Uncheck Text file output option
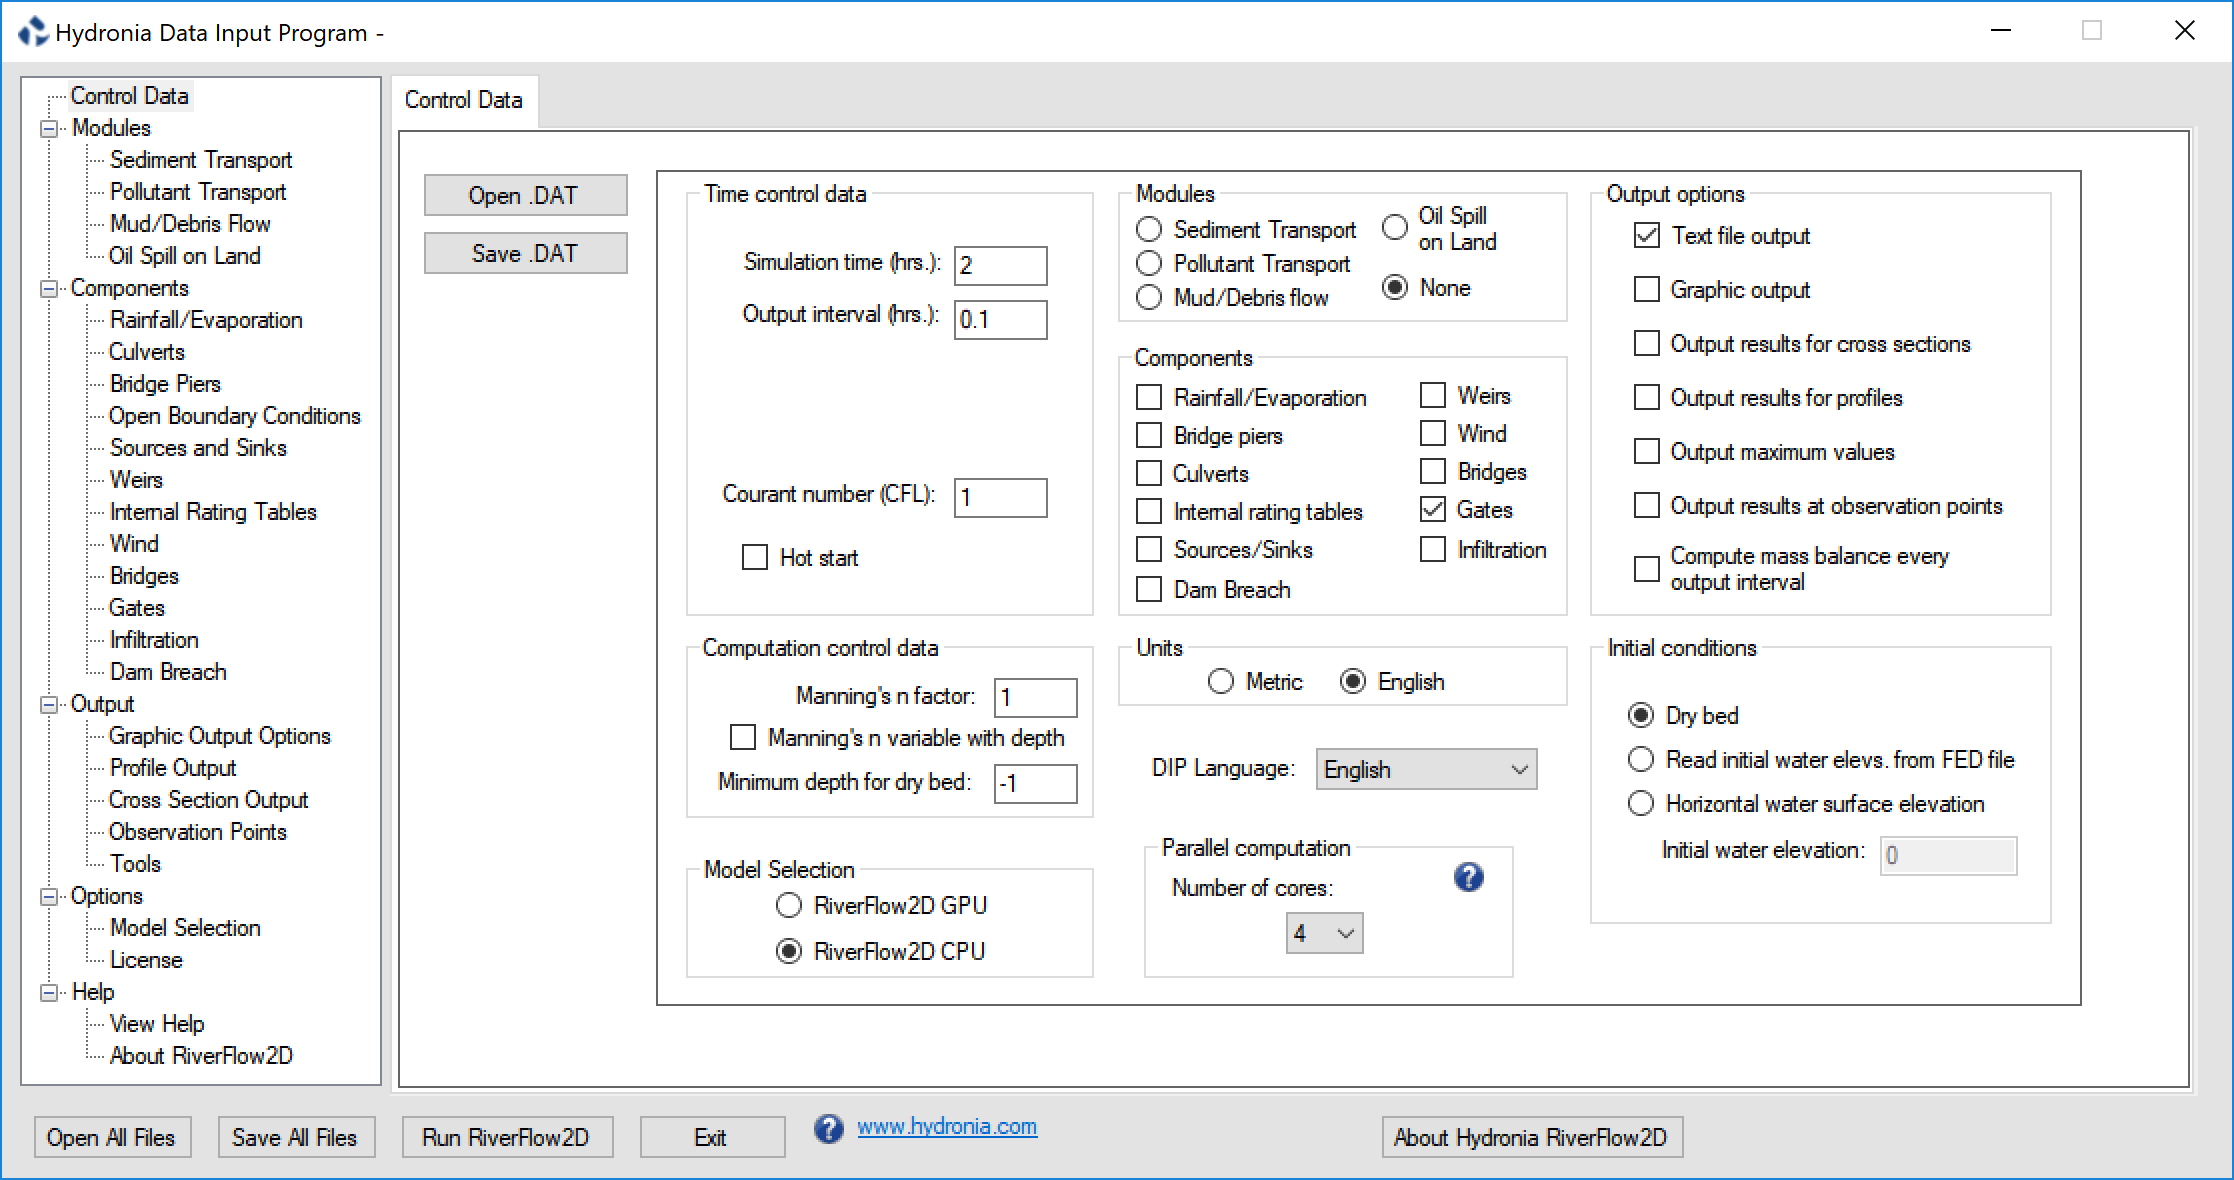Screen dimensions: 2234x1180 tap(1646, 235)
